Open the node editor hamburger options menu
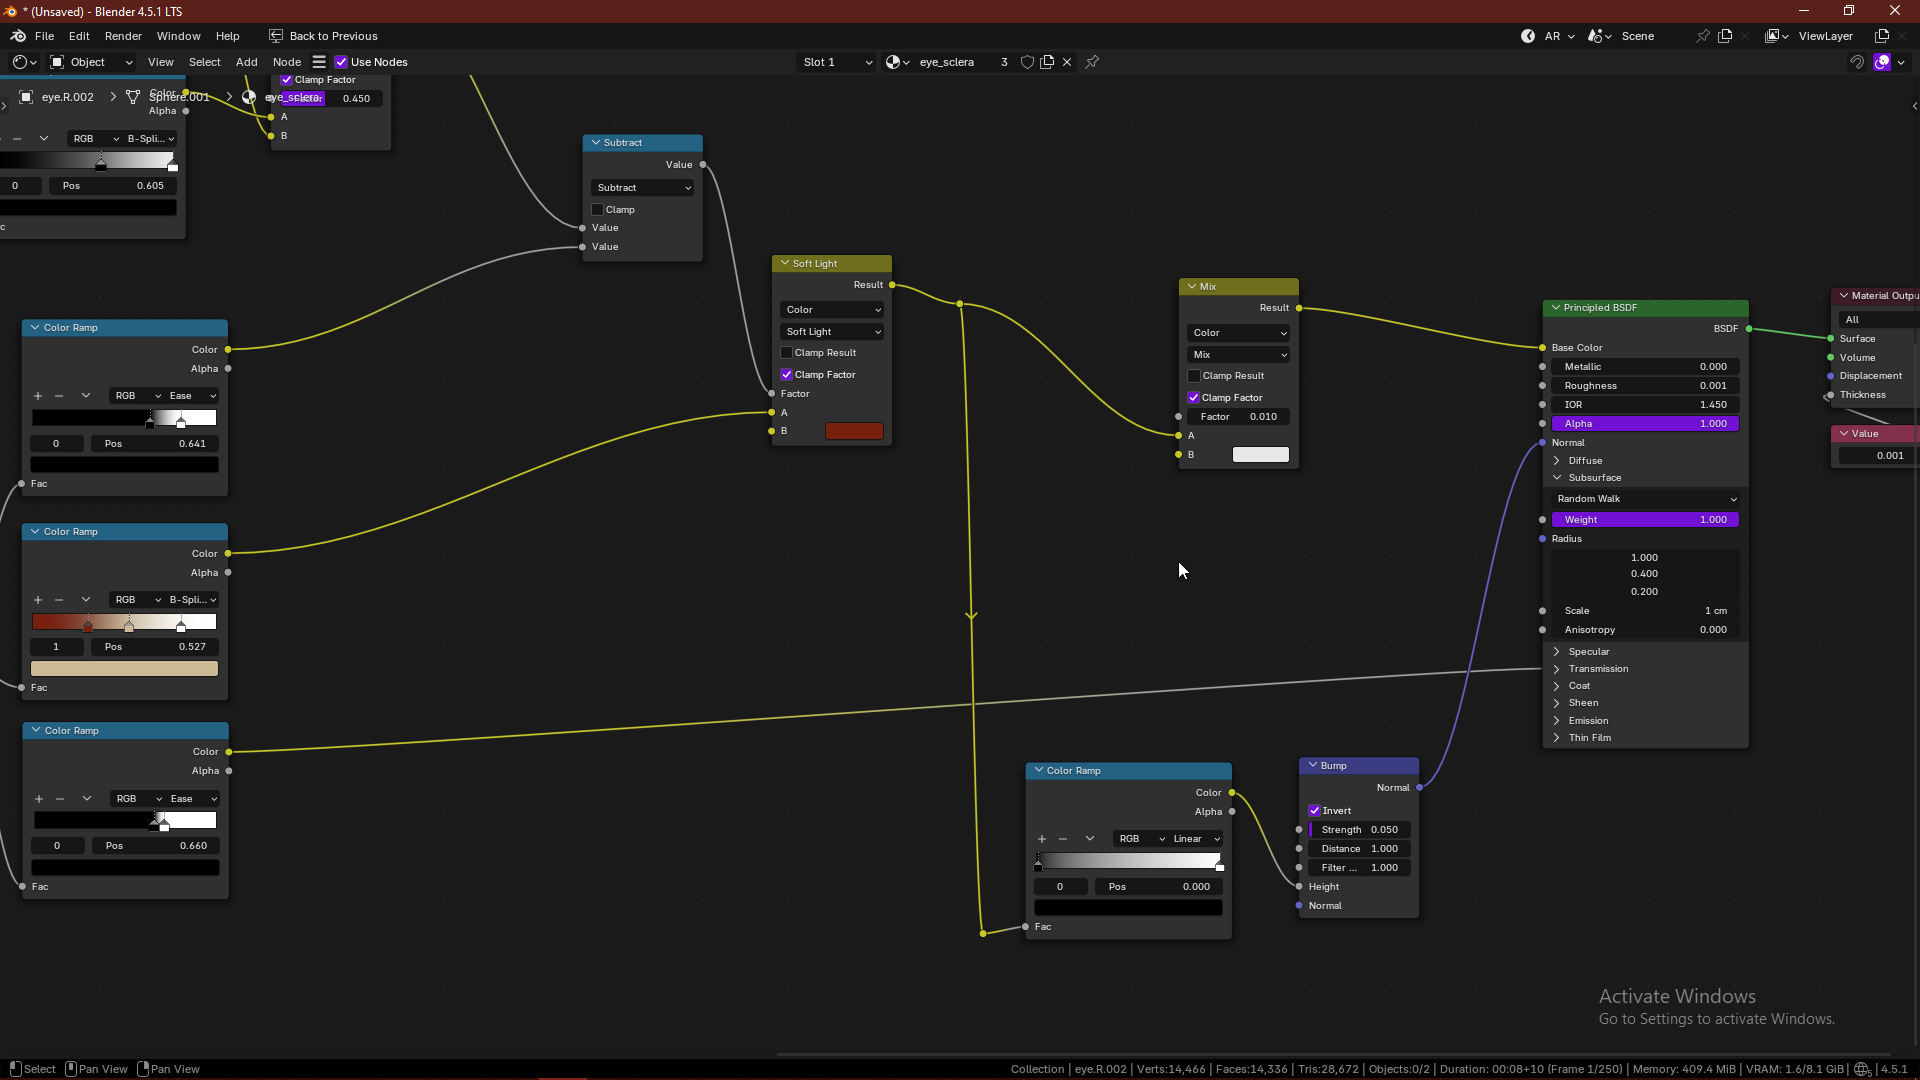1920x1080 pixels. (319, 62)
